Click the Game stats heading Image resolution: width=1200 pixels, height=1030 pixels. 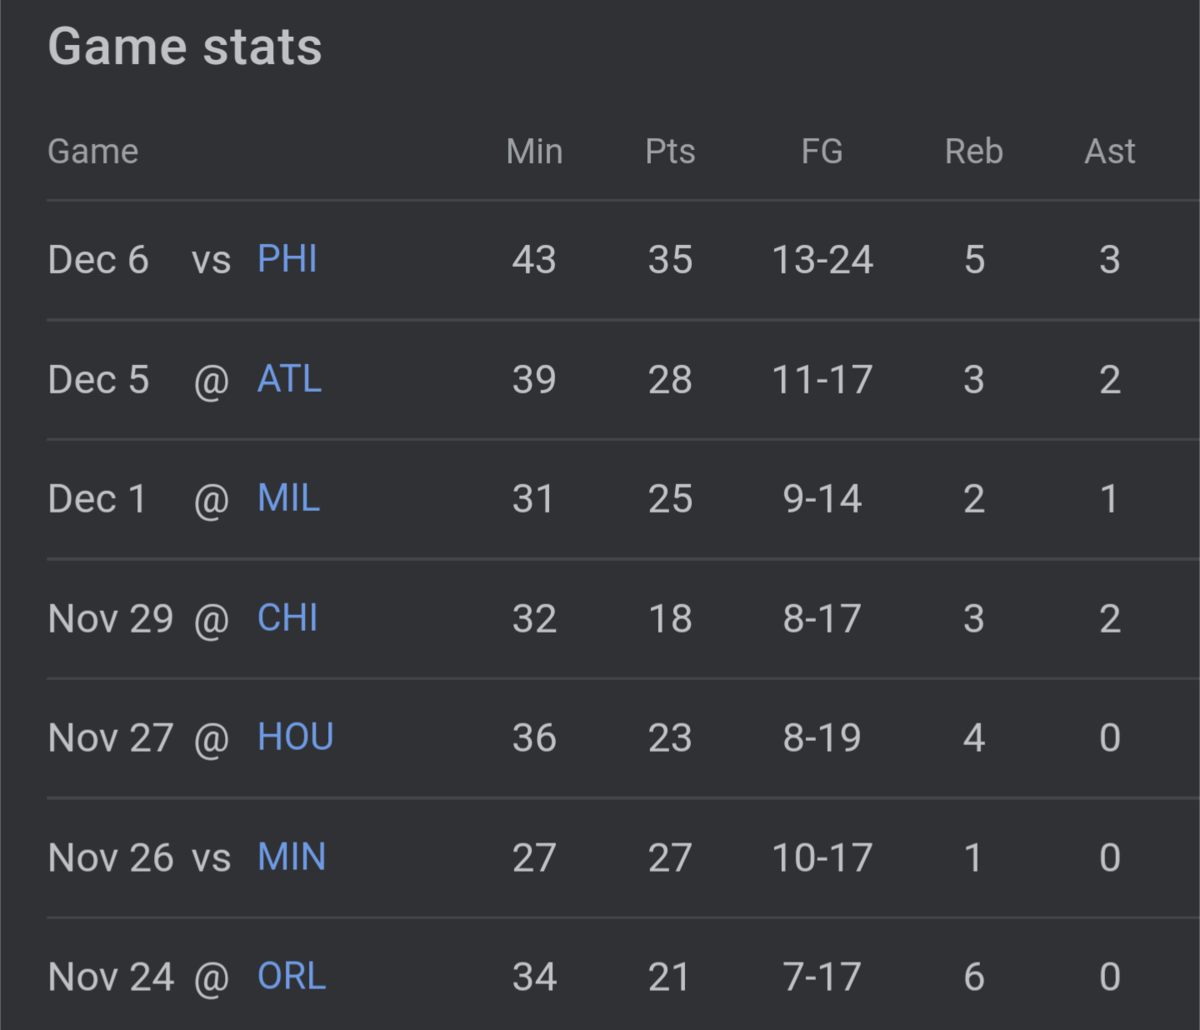coord(185,47)
